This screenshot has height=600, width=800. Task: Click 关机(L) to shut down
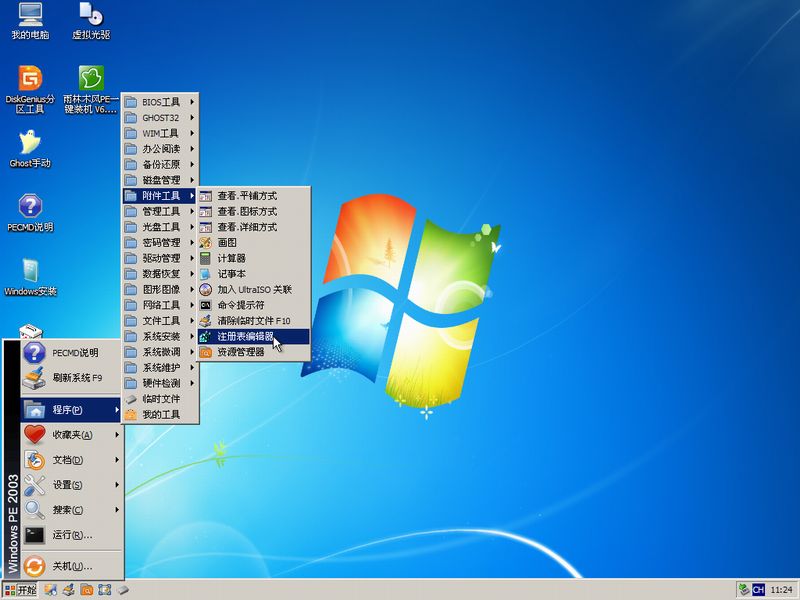point(60,566)
